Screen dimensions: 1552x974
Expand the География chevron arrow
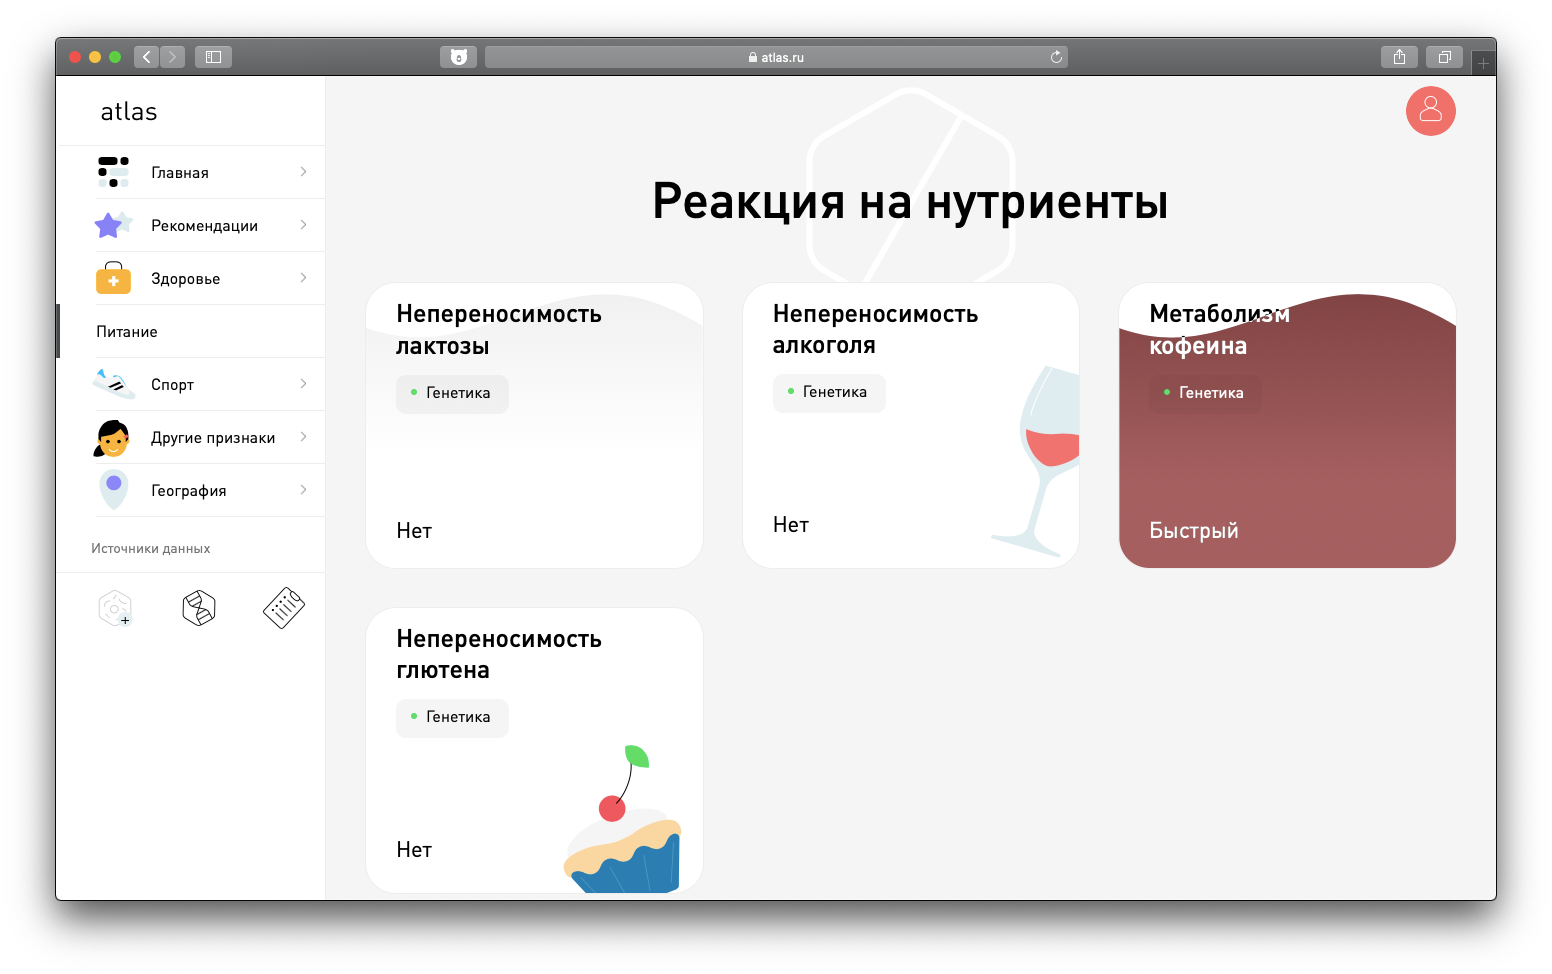click(303, 490)
